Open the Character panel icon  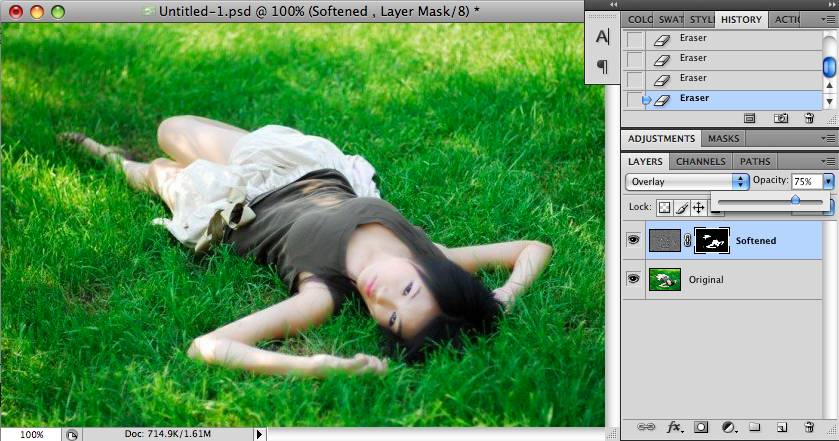(x=602, y=36)
